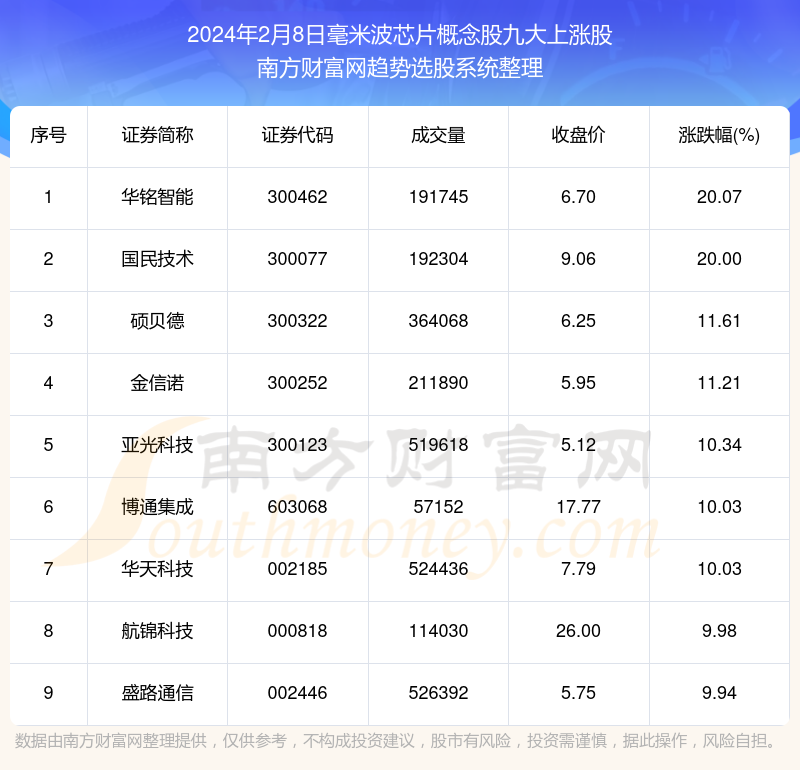Click volume value 524436
Viewport: 800px width, 770px height.
click(x=438, y=569)
